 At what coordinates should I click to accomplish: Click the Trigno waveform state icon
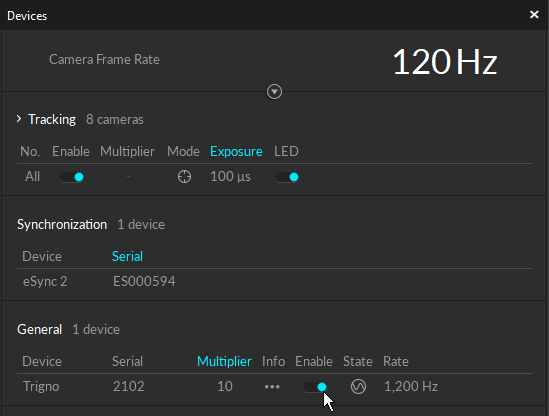(358, 387)
